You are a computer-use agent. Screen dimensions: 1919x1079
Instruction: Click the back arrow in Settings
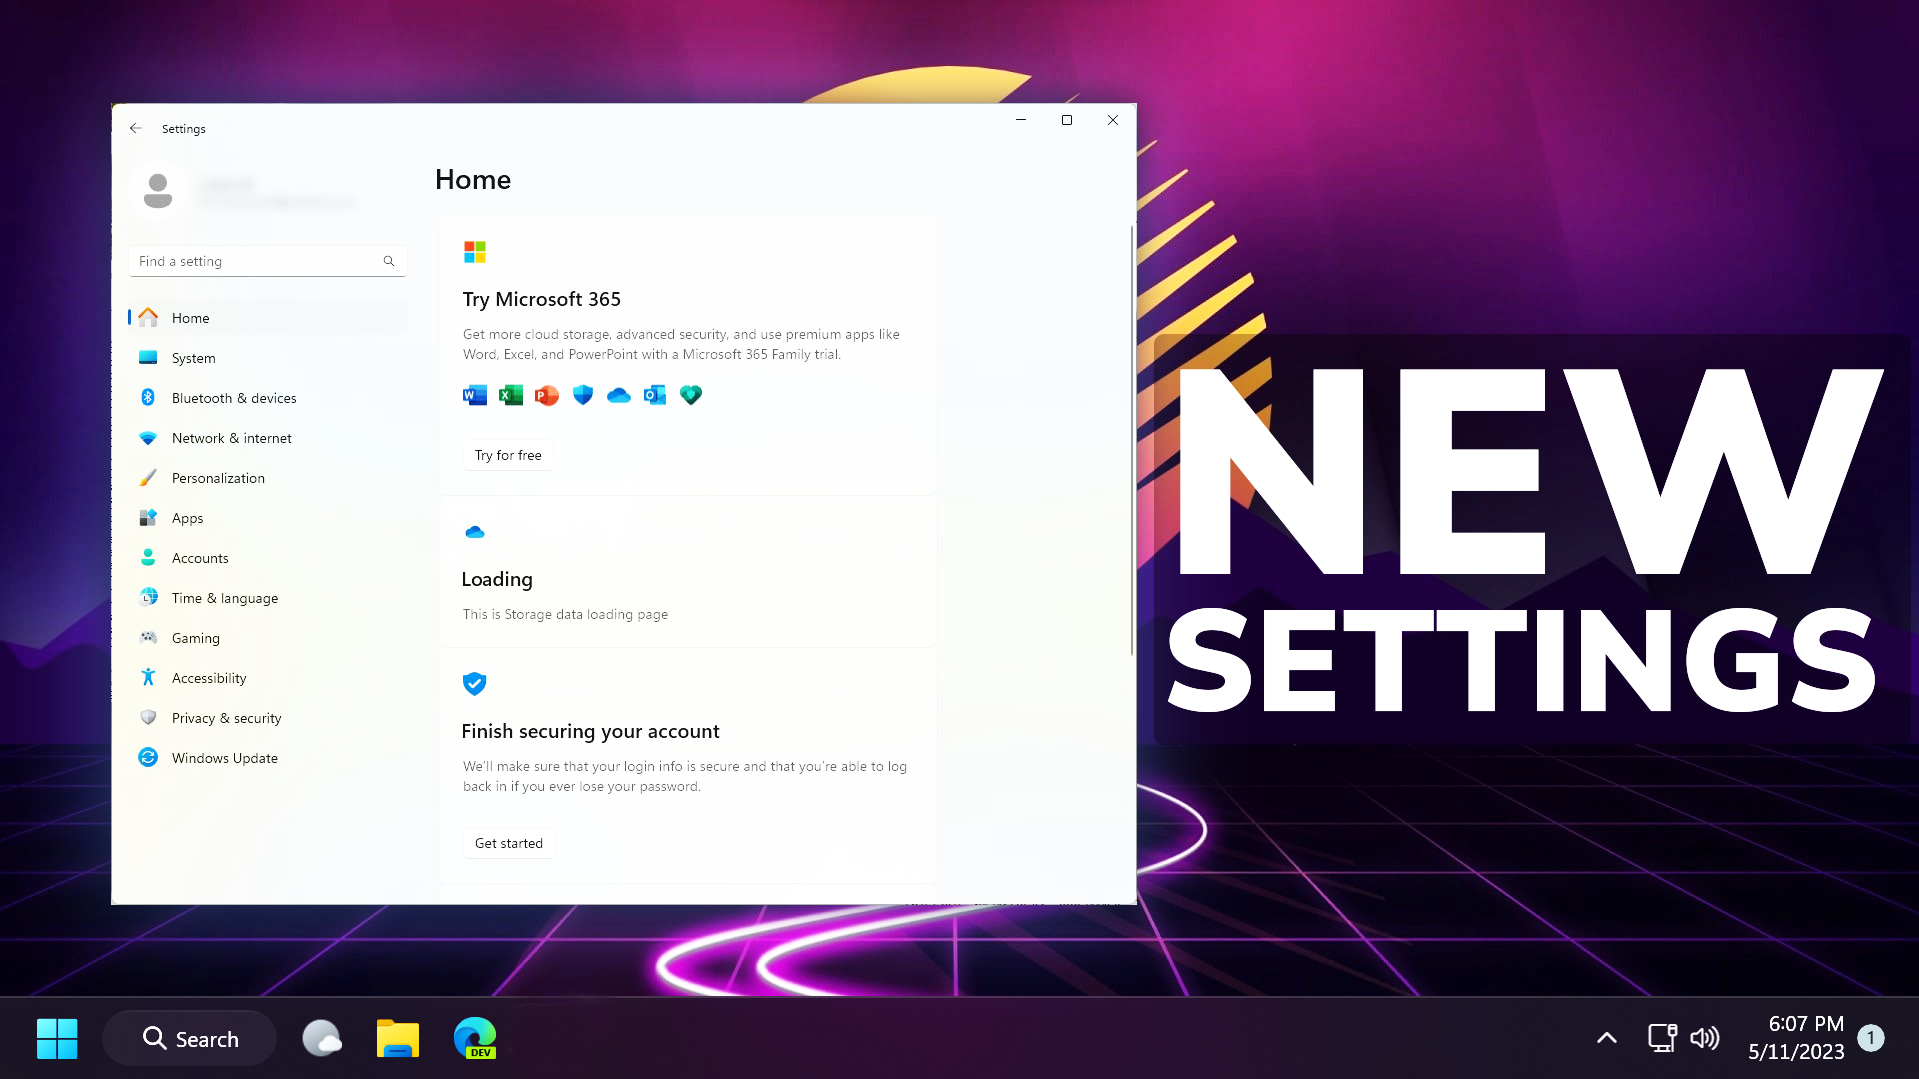coord(136,128)
